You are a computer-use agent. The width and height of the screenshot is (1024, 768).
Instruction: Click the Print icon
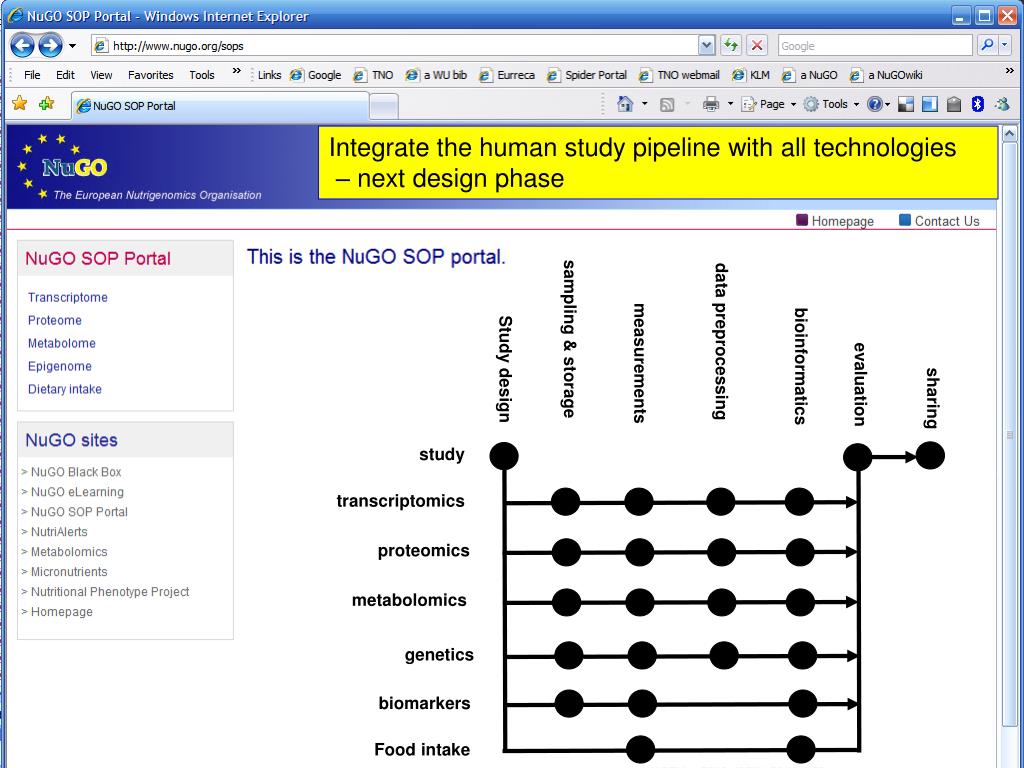[x=711, y=104]
